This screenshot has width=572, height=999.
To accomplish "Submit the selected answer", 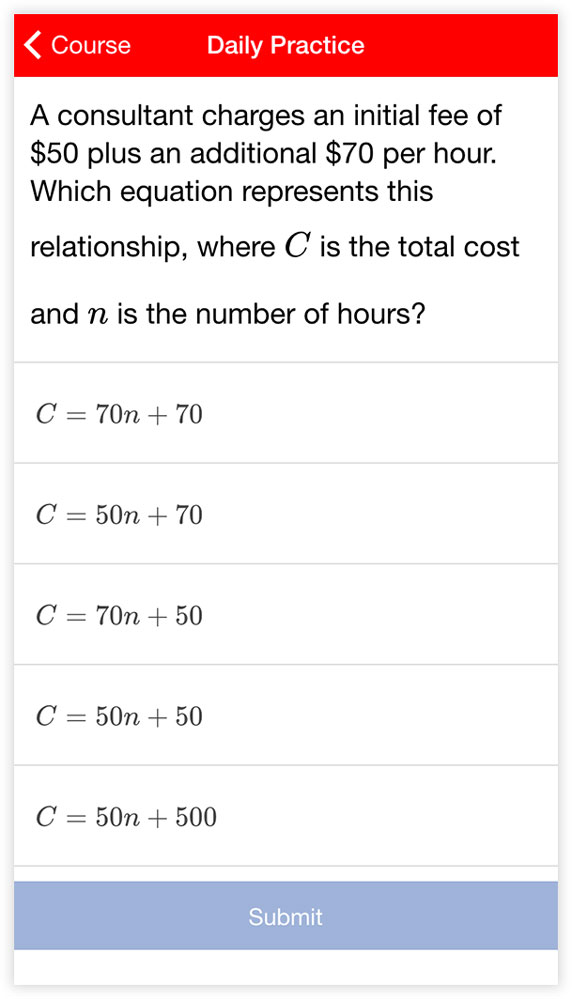I will click(286, 916).
